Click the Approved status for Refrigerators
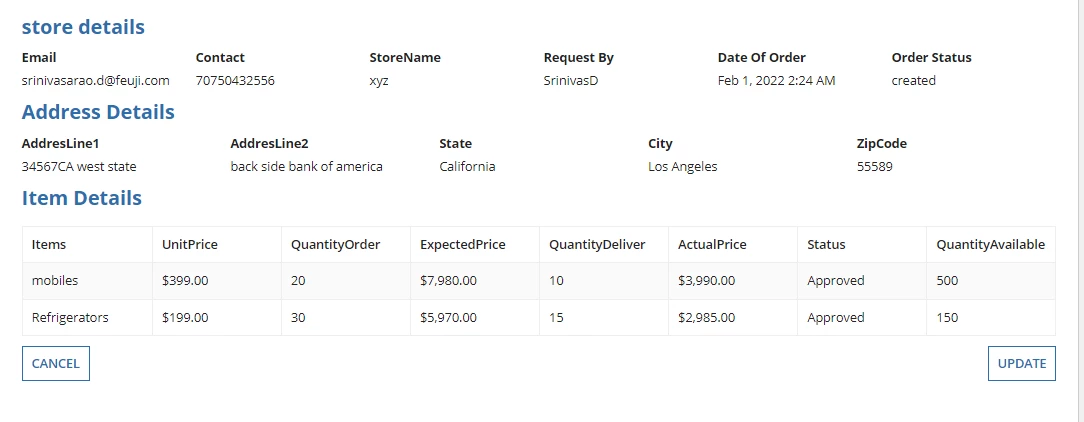This screenshot has height=422, width=1084. tap(836, 318)
